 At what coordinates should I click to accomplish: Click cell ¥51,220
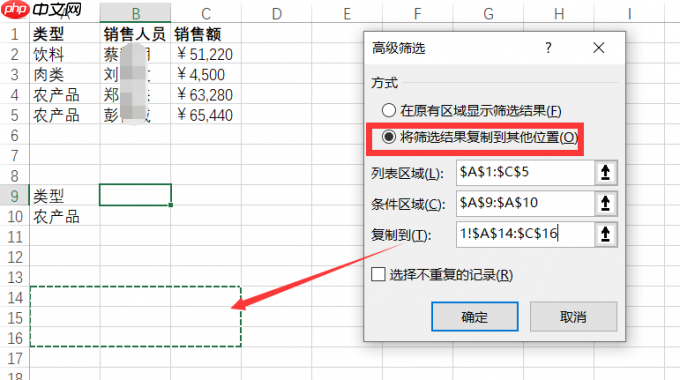pyautogui.click(x=206, y=54)
